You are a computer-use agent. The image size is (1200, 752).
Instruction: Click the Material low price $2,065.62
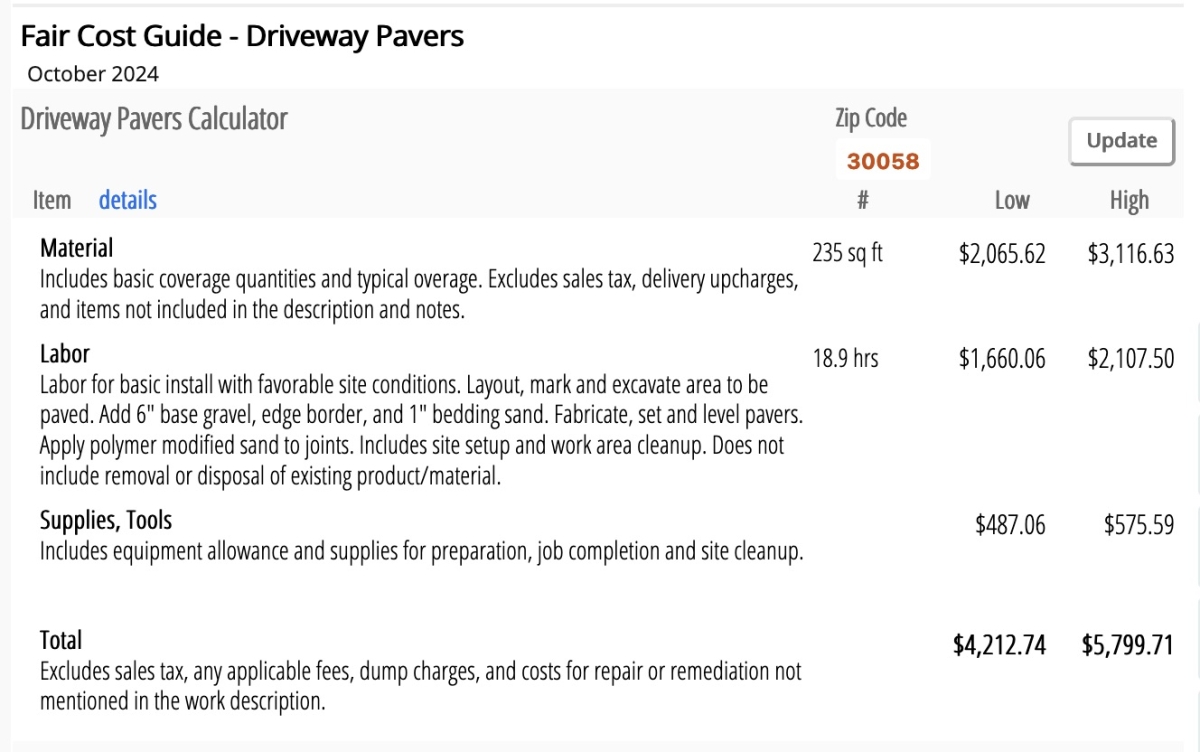(1001, 254)
